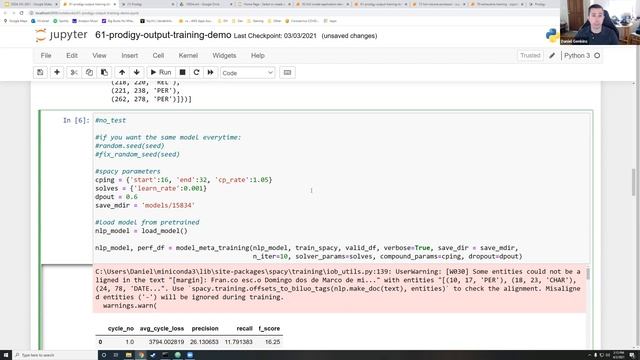
Task: Click the recall column header
Action: click(x=244, y=329)
